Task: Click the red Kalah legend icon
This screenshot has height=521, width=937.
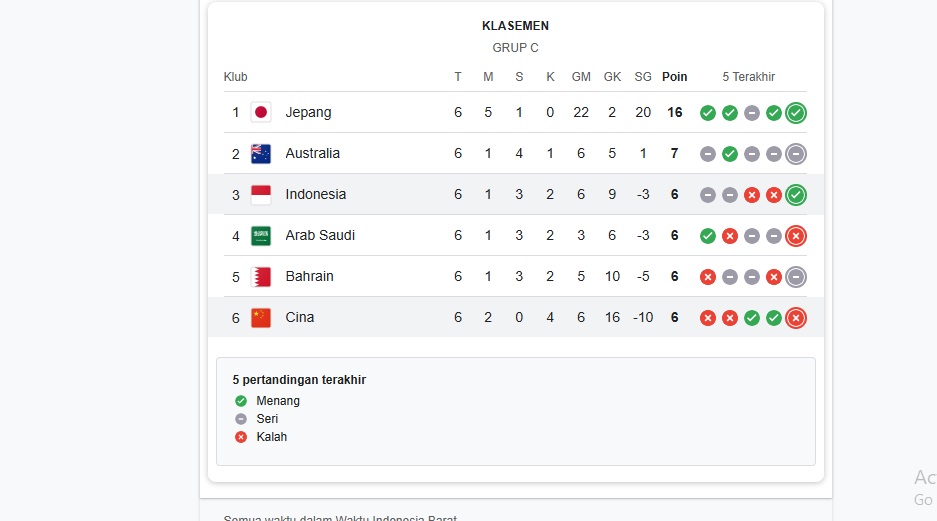Action: click(x=241, y=437)
